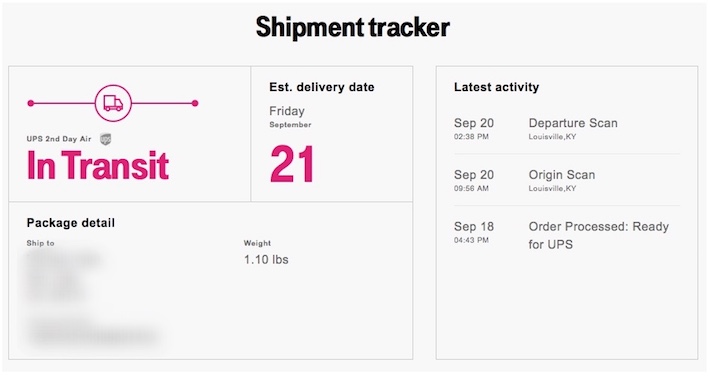The width and height of the screenshot is (710, 376).
Task: Click the large 21 delivery date number
Action: [292, 164]
